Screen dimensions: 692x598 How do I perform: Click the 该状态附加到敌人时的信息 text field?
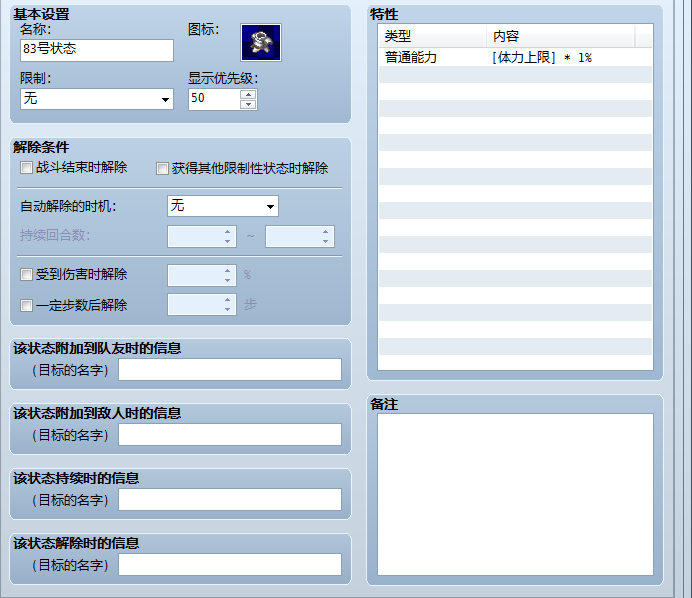pyautogui.click(x=230, y=434)
